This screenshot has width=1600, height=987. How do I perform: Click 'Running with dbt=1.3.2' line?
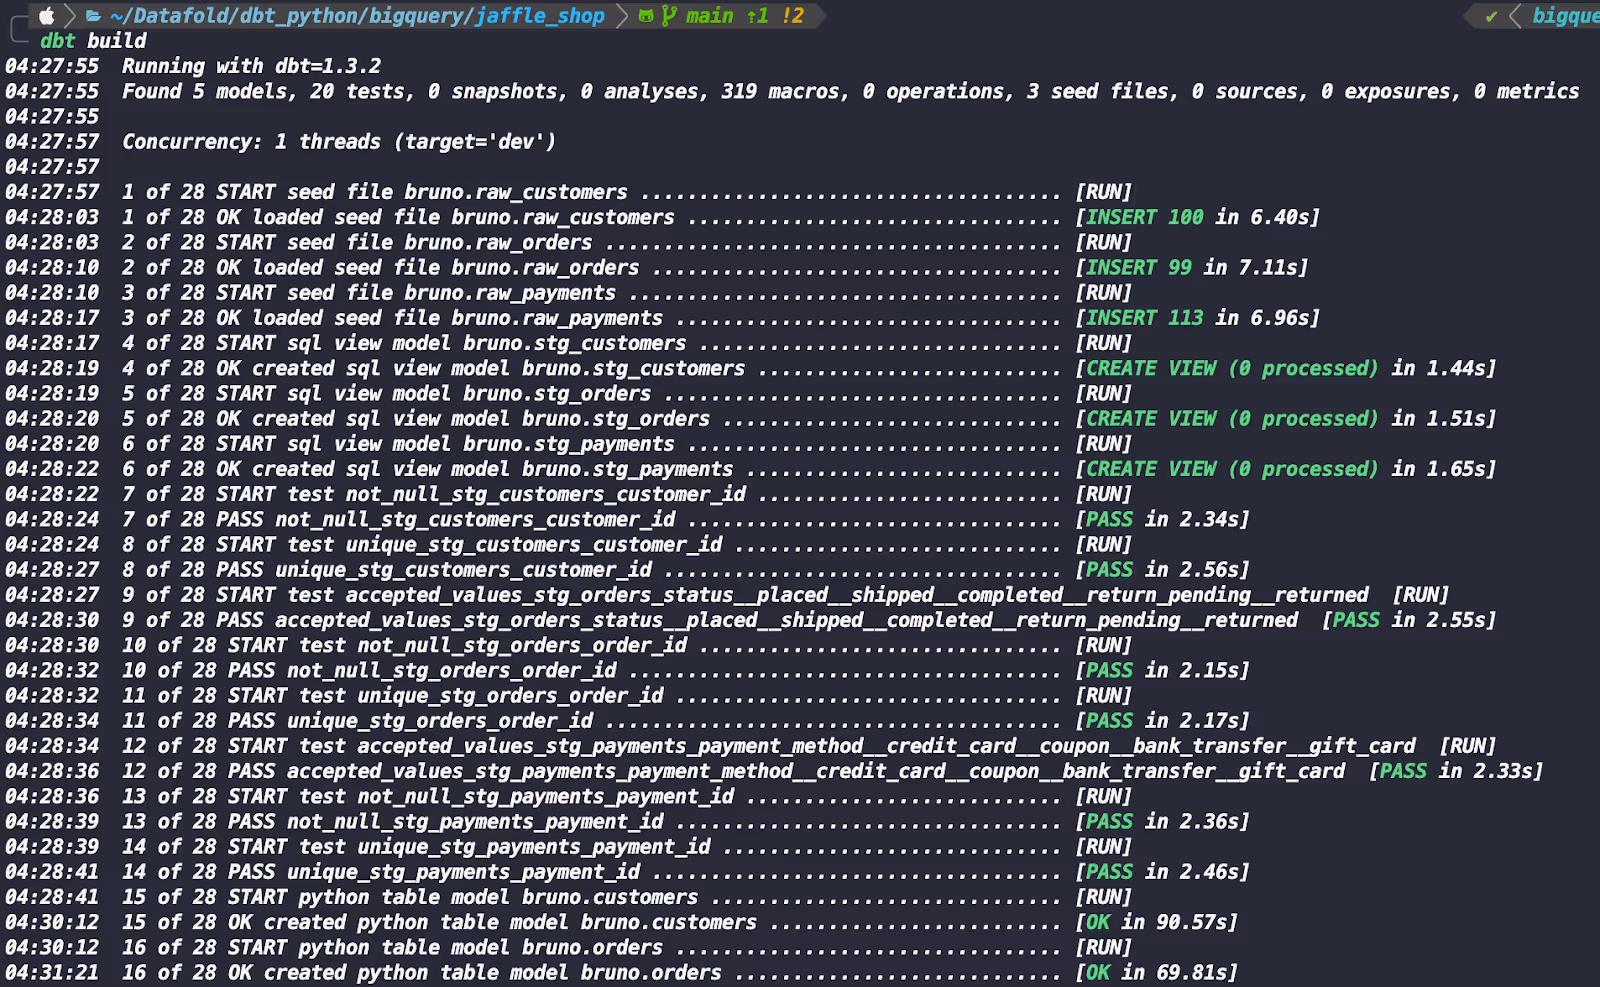click(x=251, y=66)
